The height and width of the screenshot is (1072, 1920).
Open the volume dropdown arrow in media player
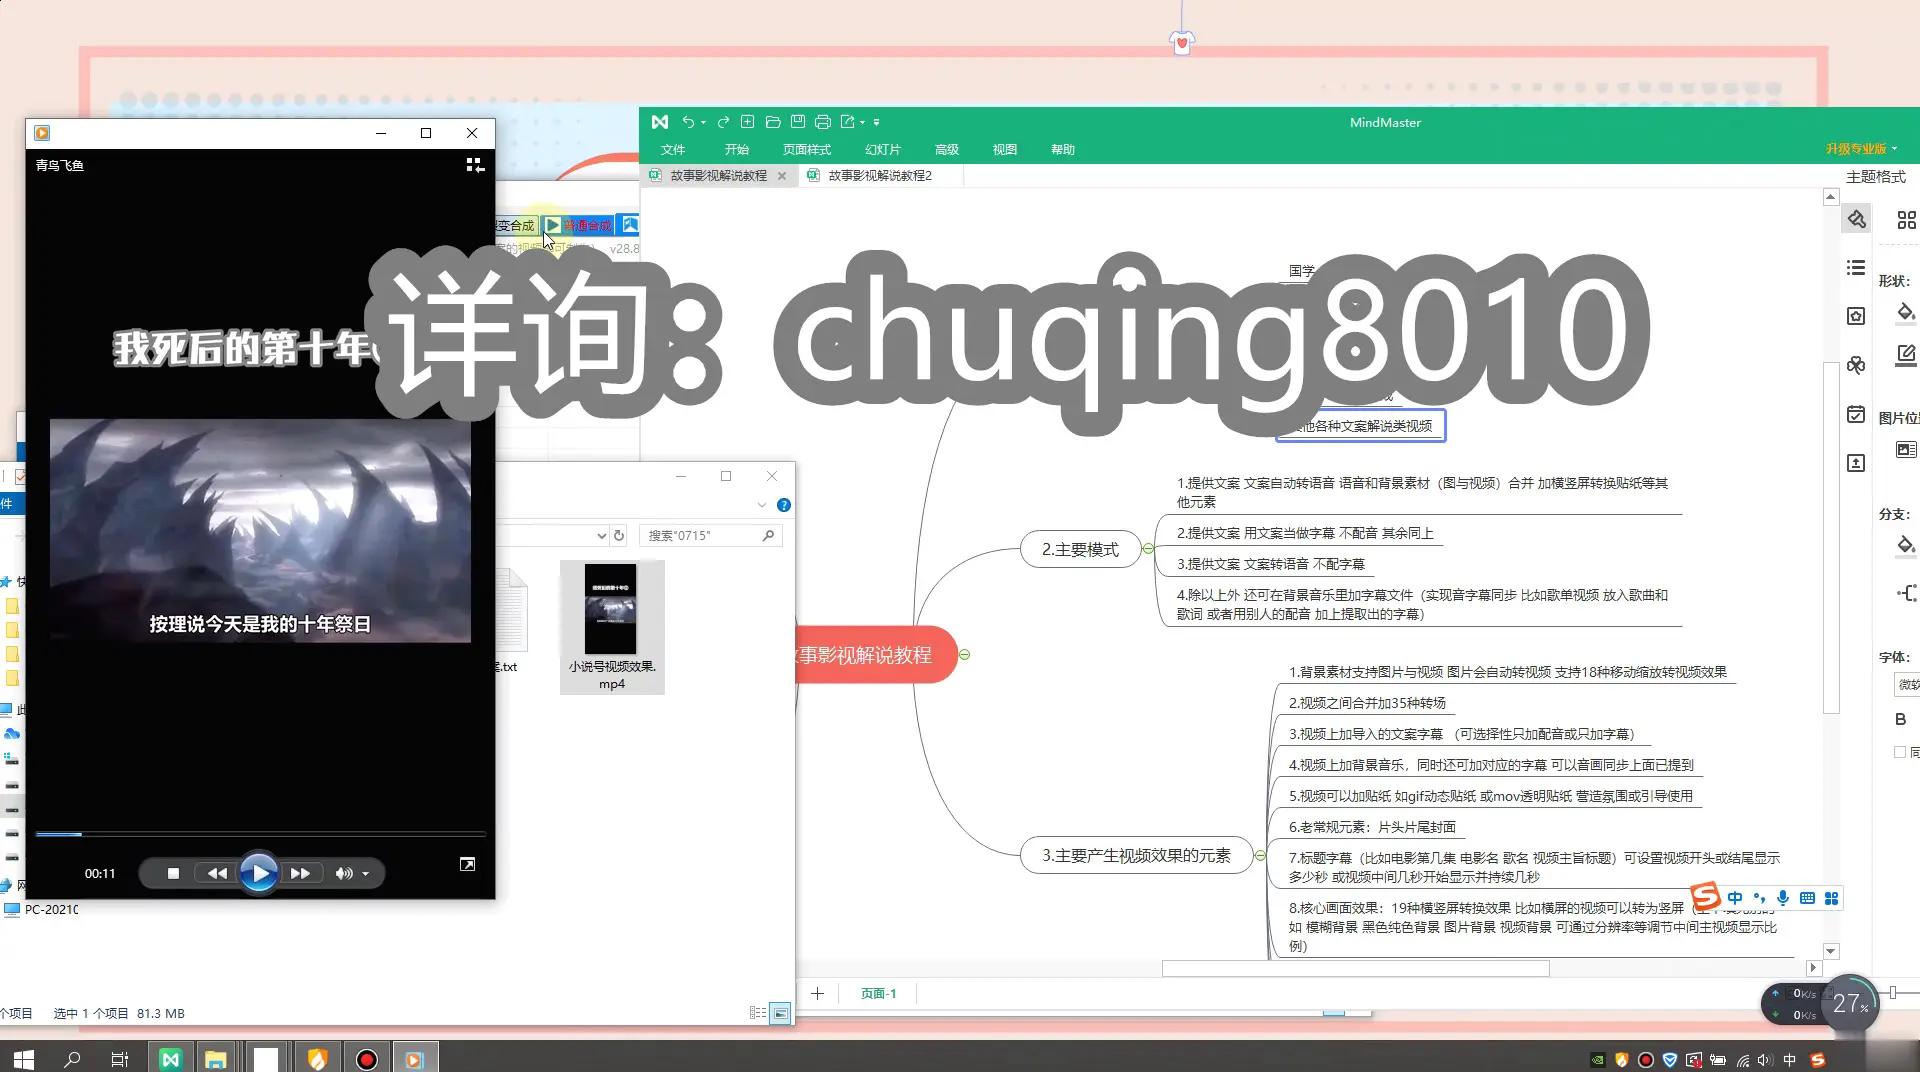[x=366, y=874]
